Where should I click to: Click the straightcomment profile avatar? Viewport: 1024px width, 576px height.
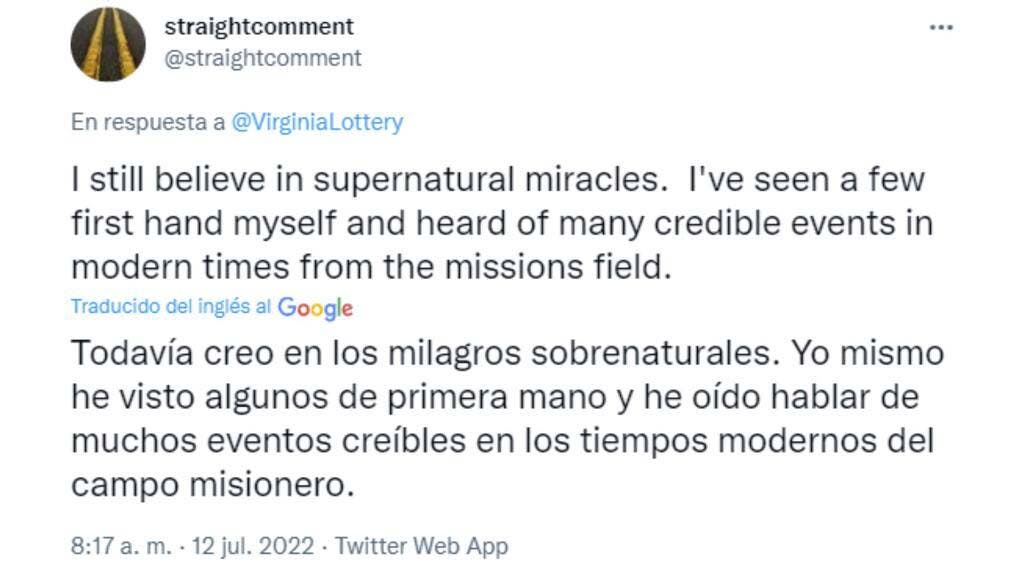108,44
